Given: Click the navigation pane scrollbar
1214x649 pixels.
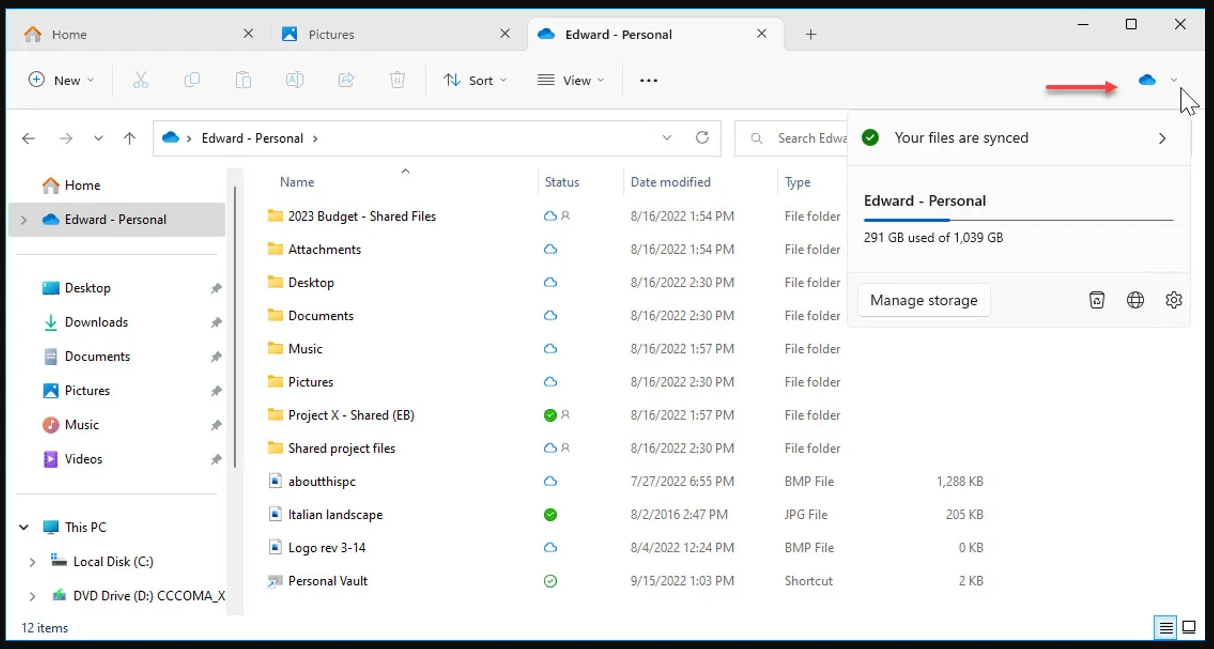Looking at the screenshot, I should point(235,326).
